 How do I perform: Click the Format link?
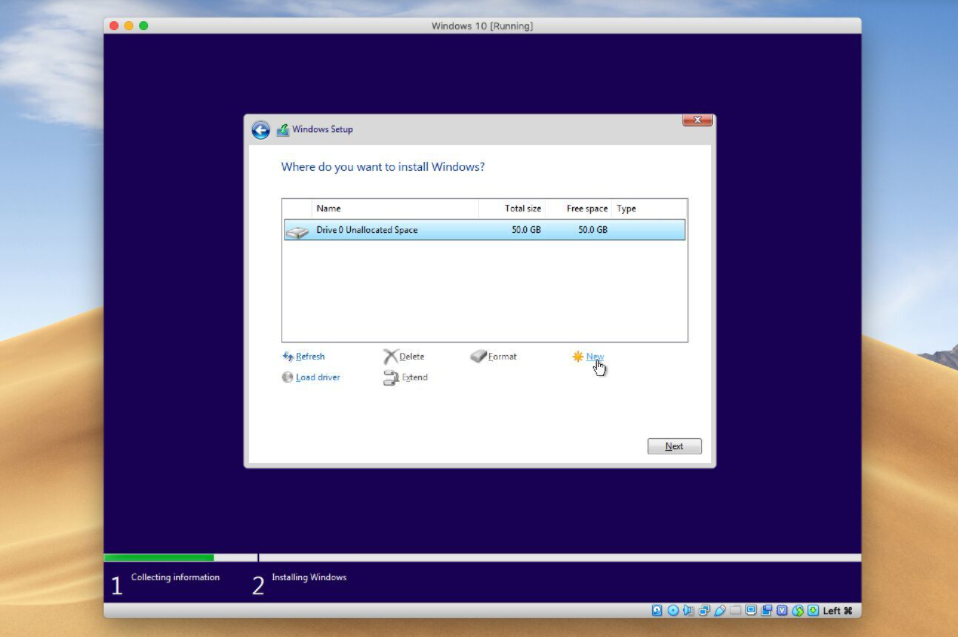(x=502, y=357)
